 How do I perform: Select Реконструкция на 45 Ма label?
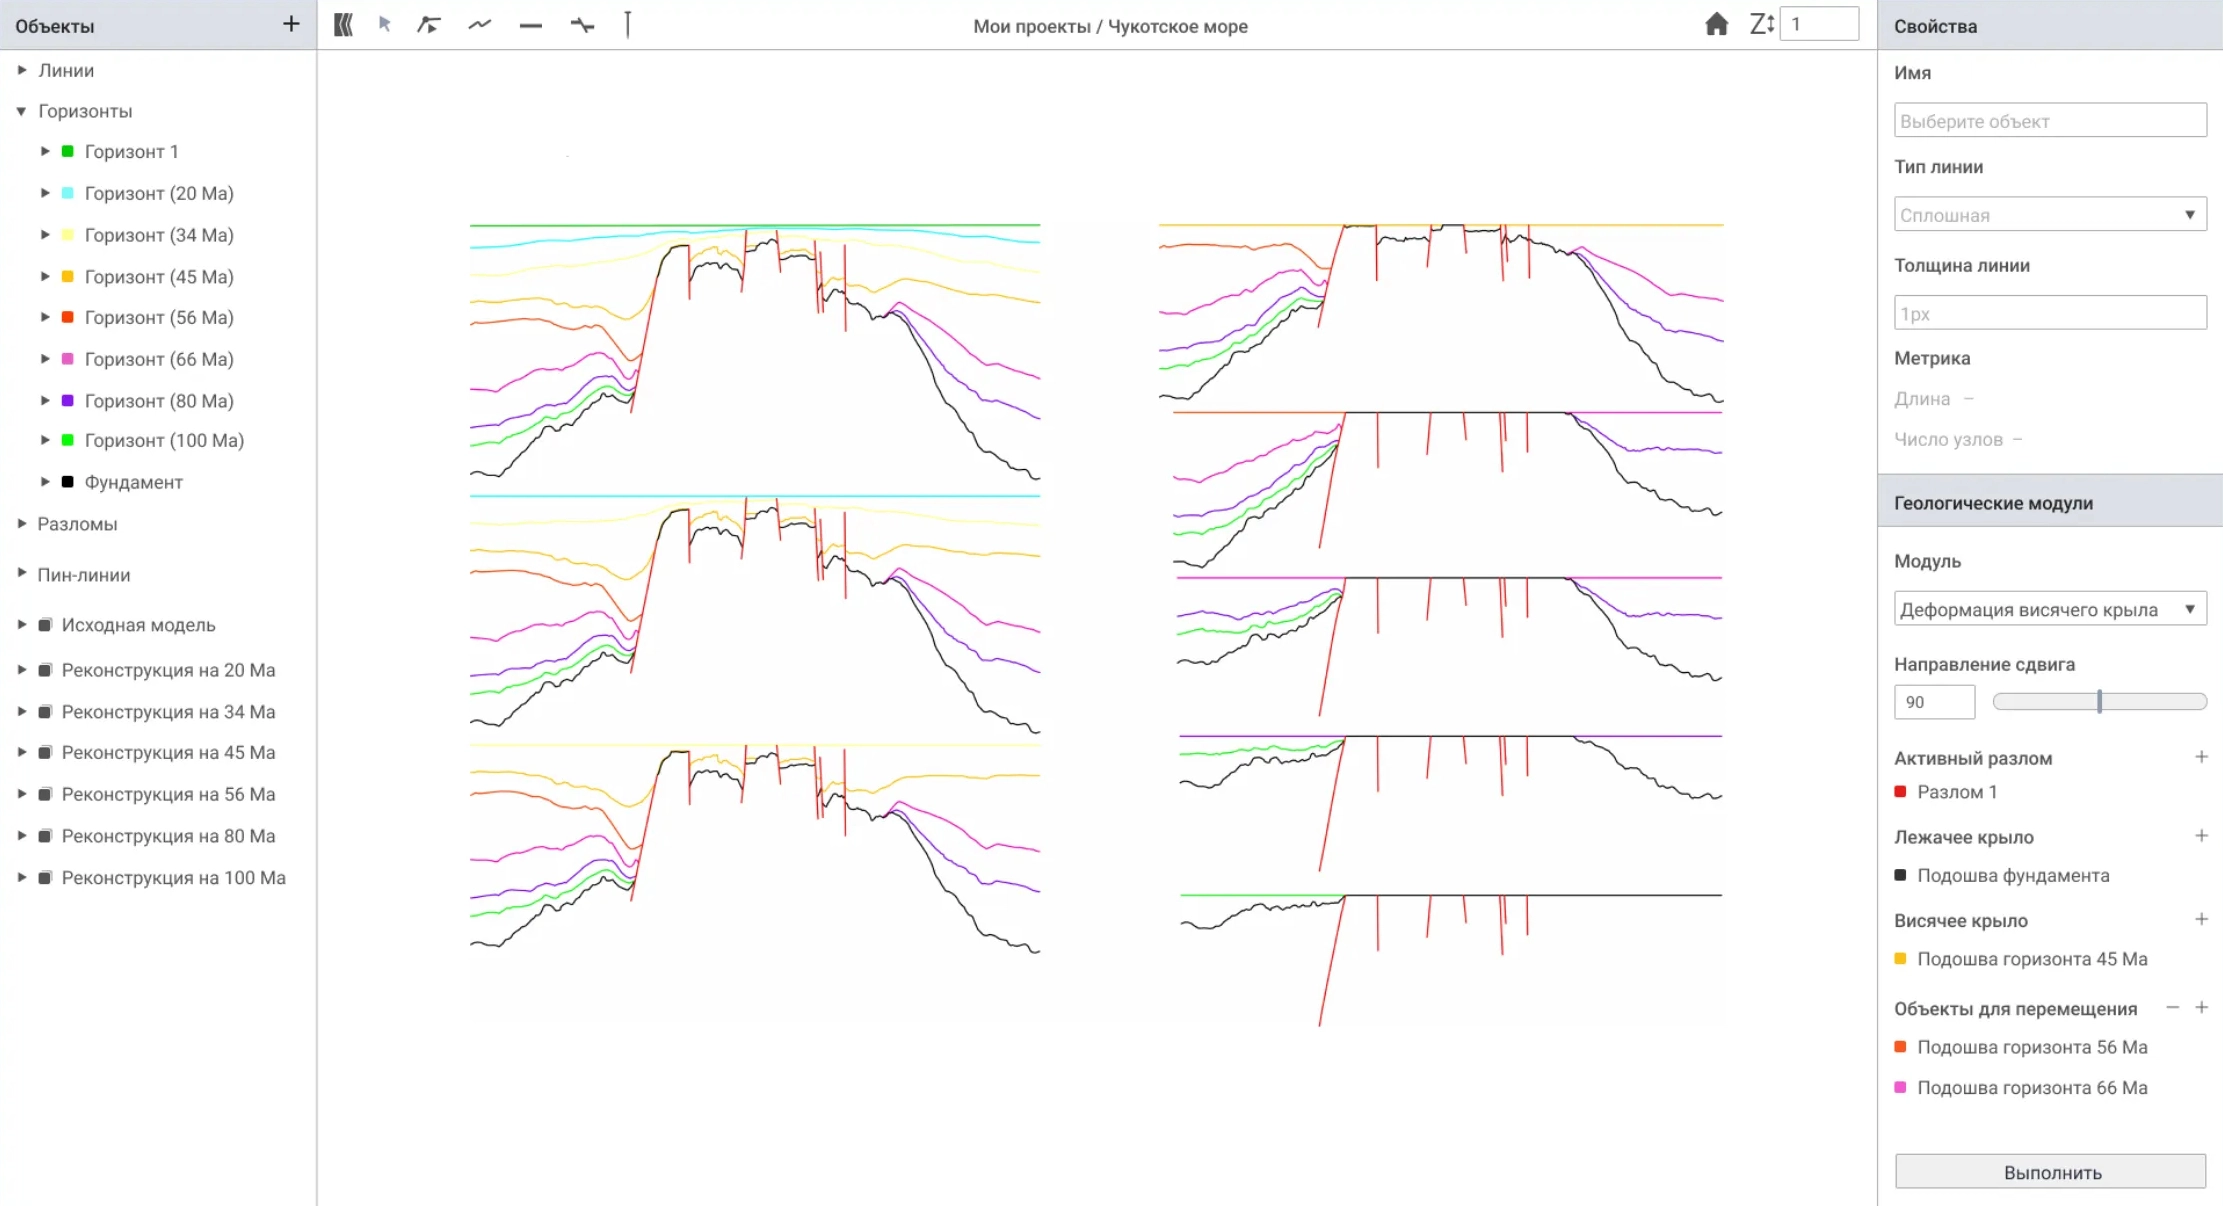pos(168,752)
